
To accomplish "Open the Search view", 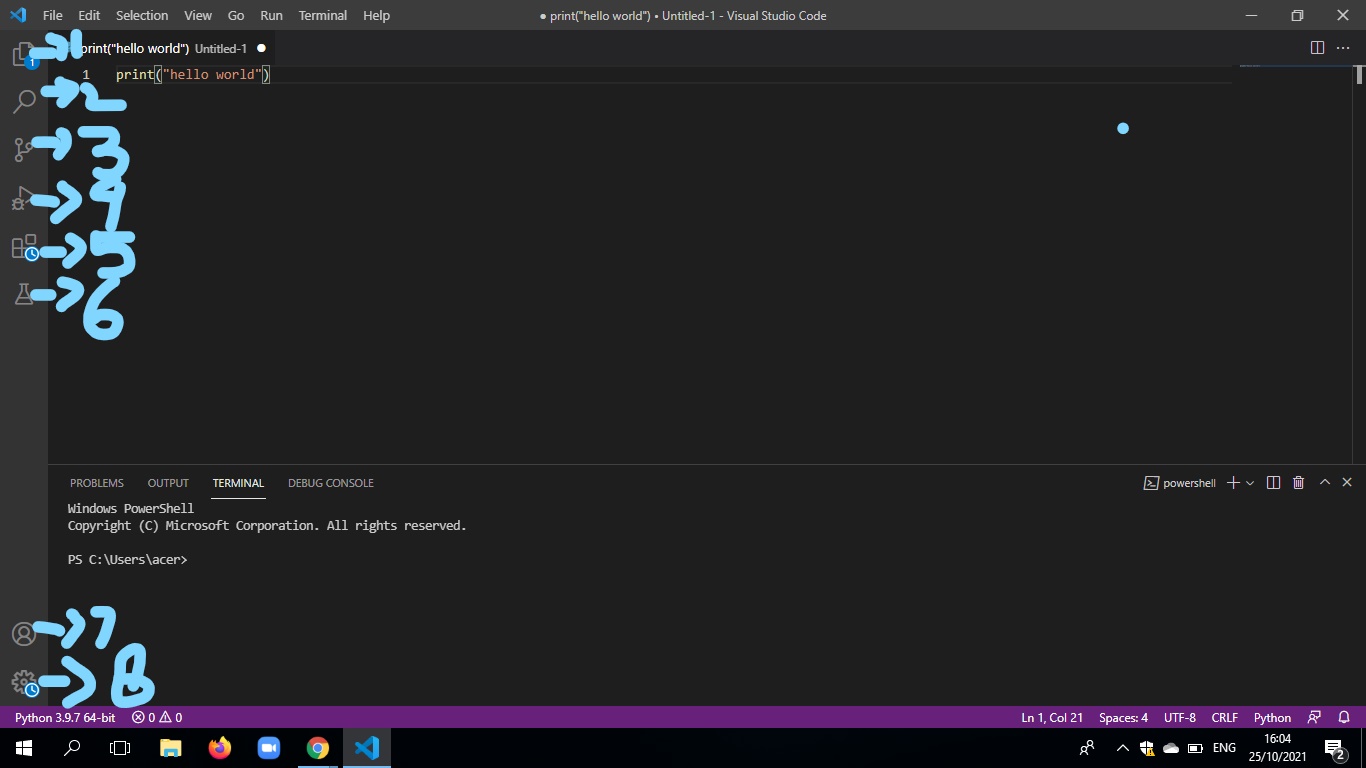I will click(25, 101).
